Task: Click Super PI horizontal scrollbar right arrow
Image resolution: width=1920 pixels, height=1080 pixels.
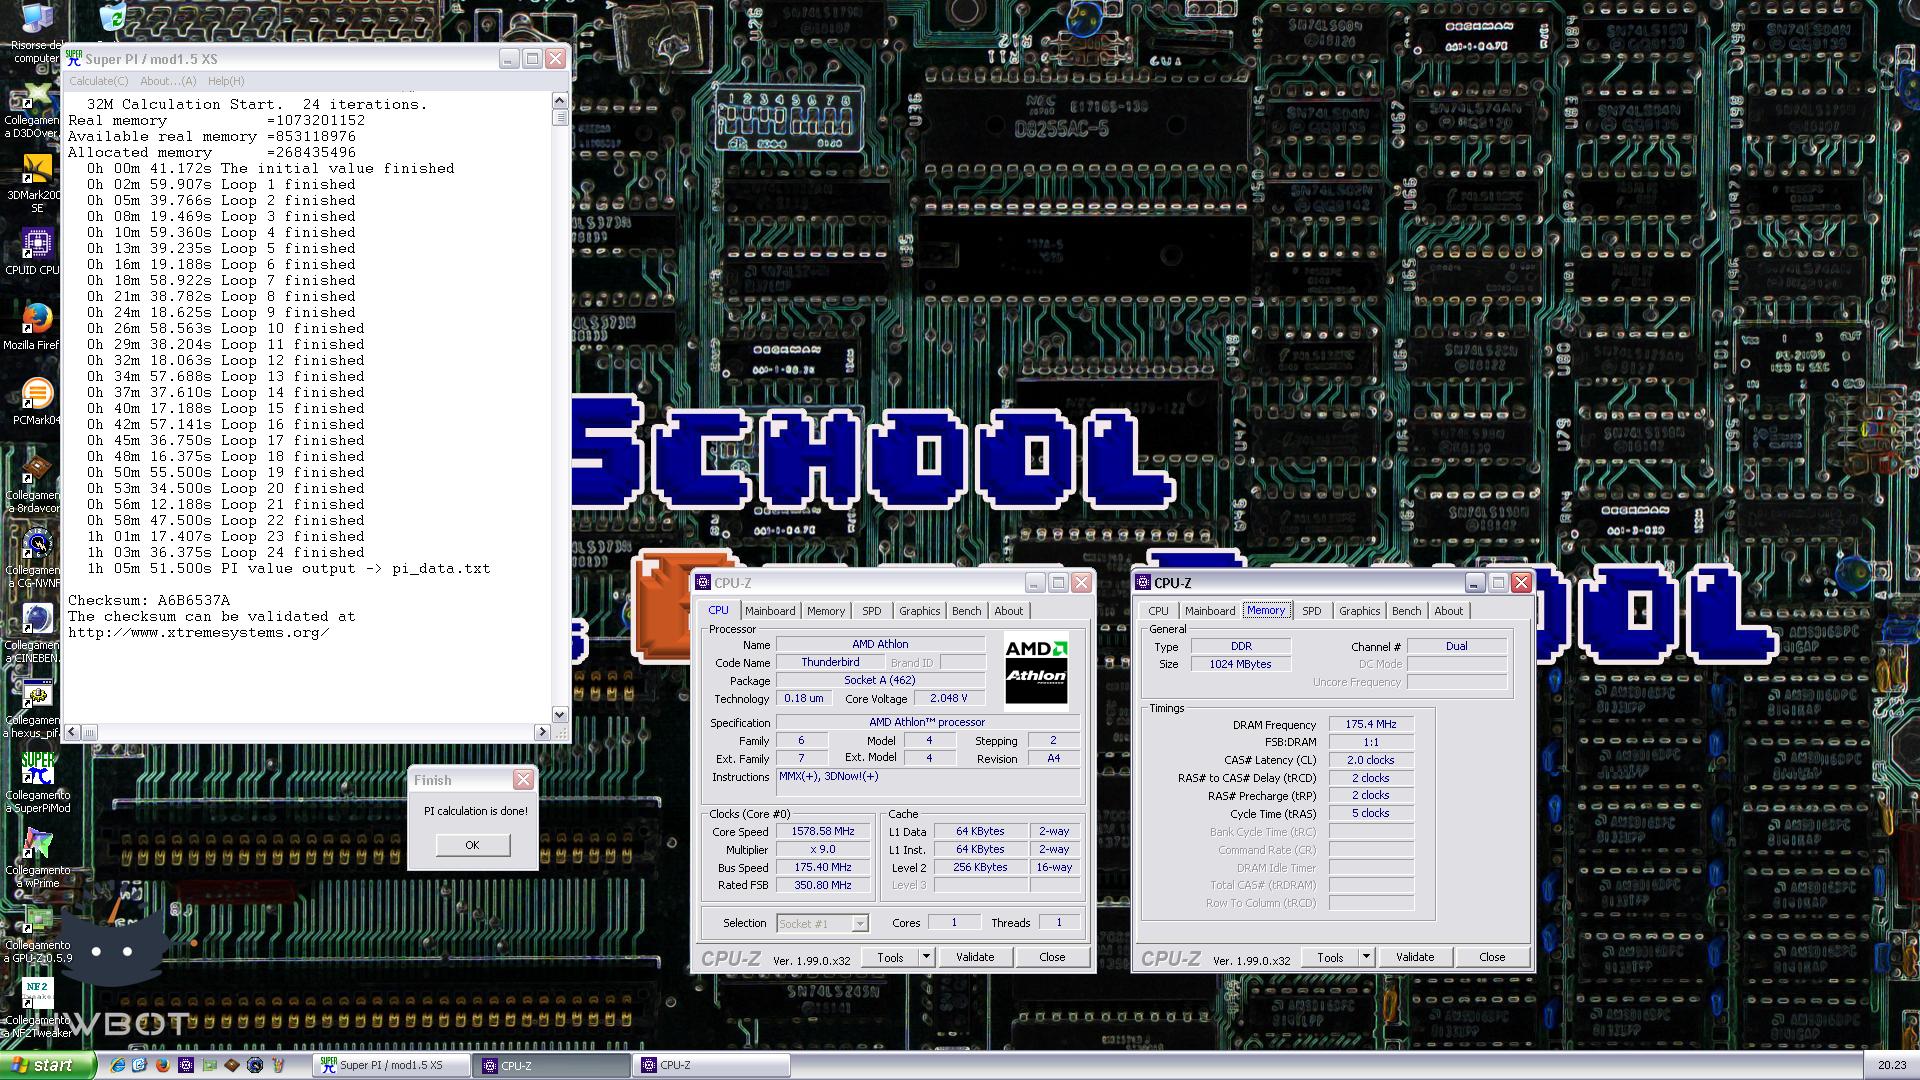Action: [x=543, y=732]
